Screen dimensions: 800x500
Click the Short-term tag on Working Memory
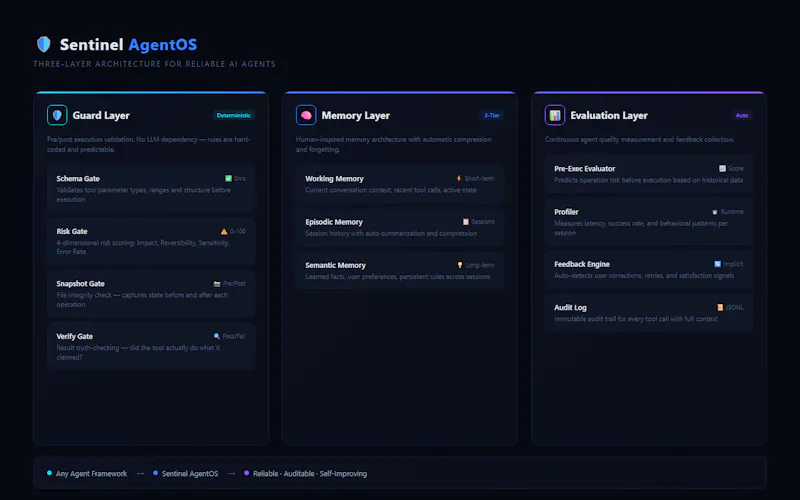click(x=479, y=179)
